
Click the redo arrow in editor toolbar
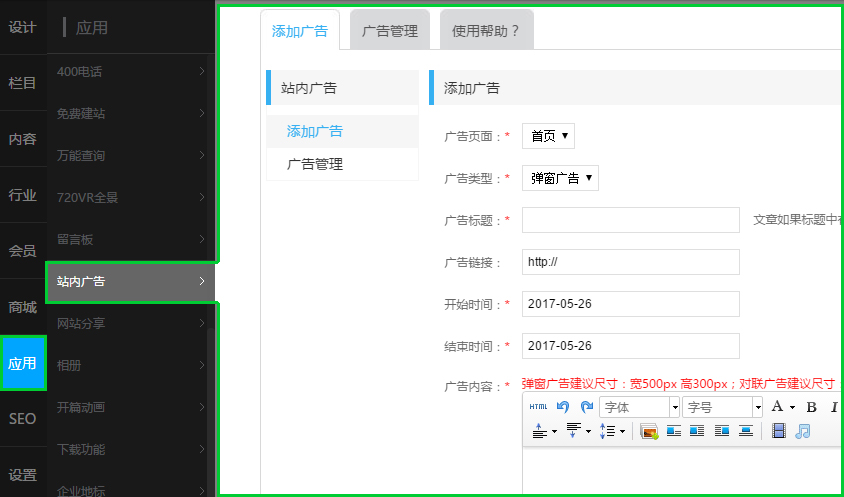click(x=587, y=407)
